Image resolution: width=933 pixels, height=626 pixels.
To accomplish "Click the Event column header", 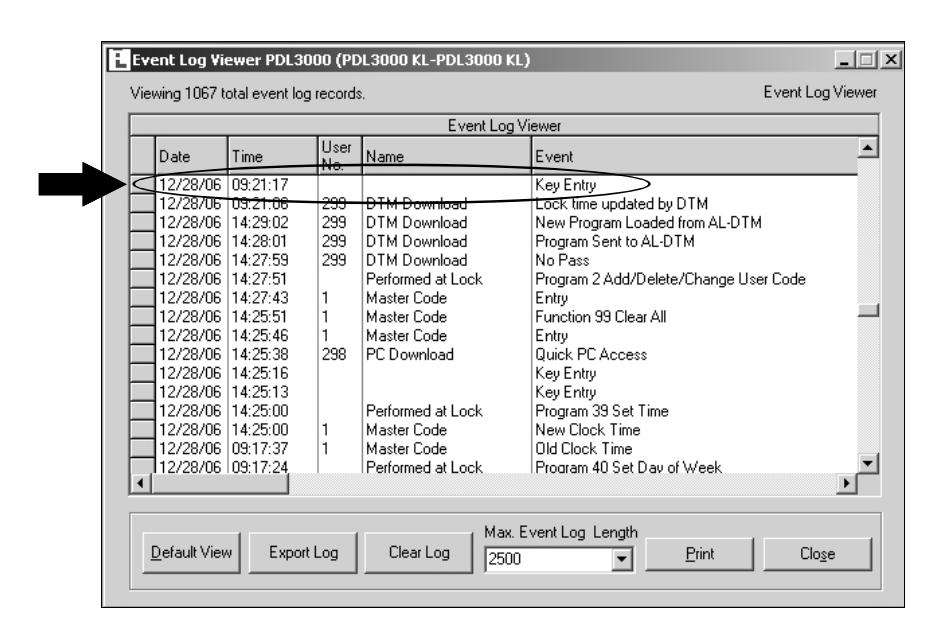I will (x=694, y=156).
